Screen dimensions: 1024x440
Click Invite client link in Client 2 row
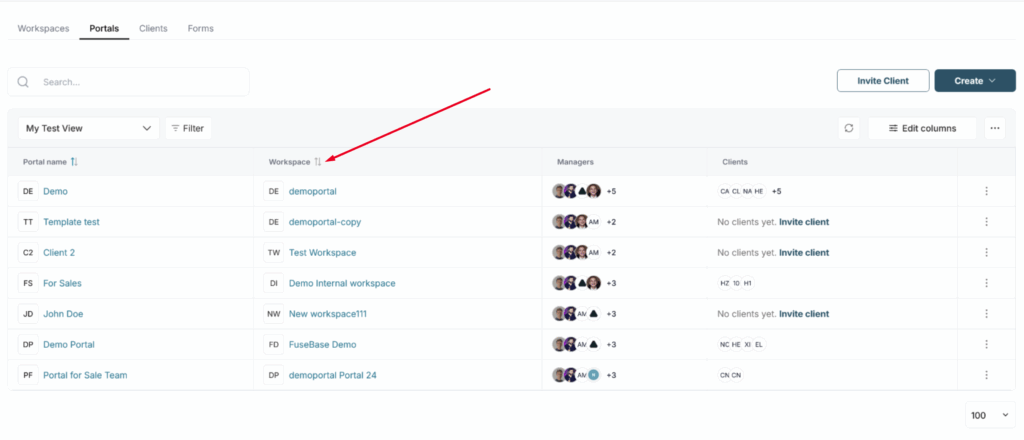point(803,253)
